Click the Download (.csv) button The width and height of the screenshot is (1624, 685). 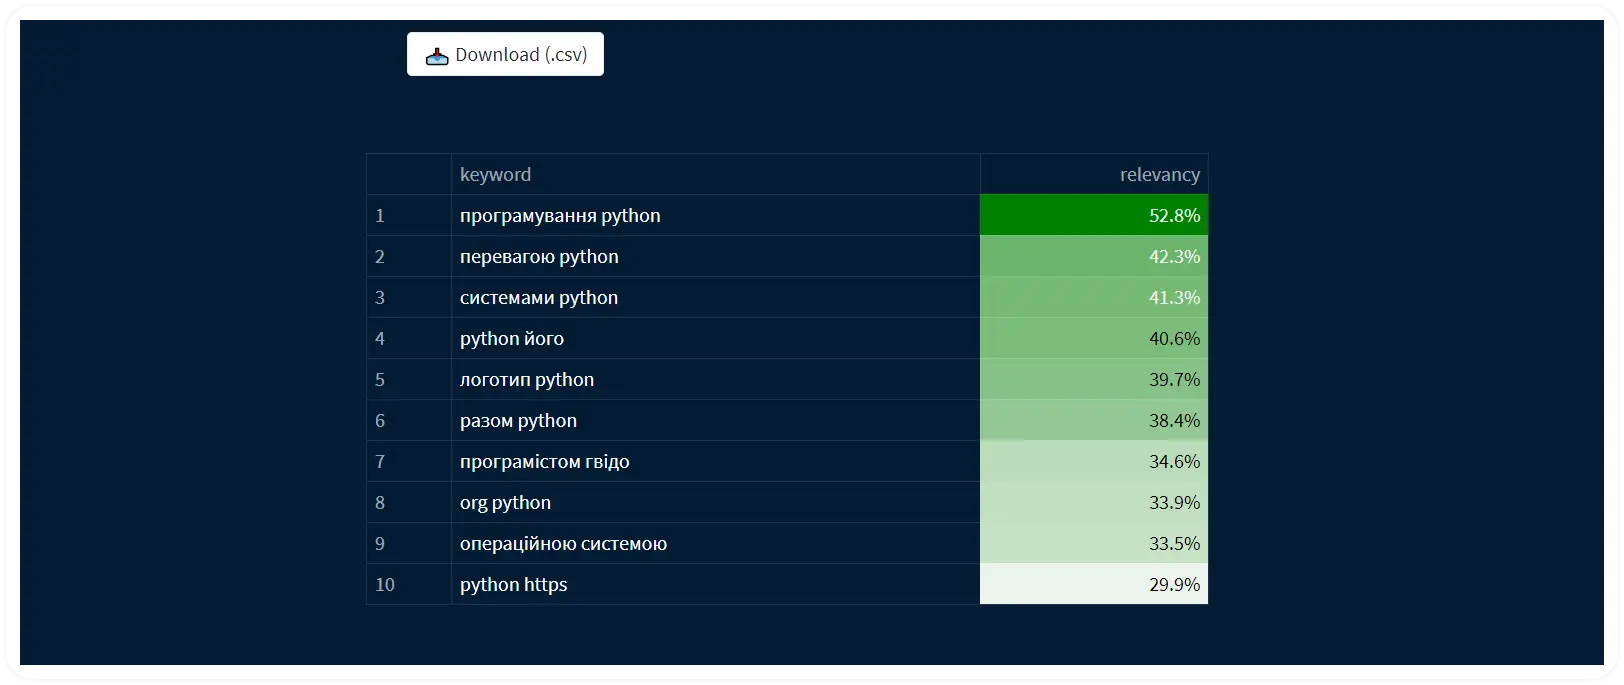click(505, 54)
